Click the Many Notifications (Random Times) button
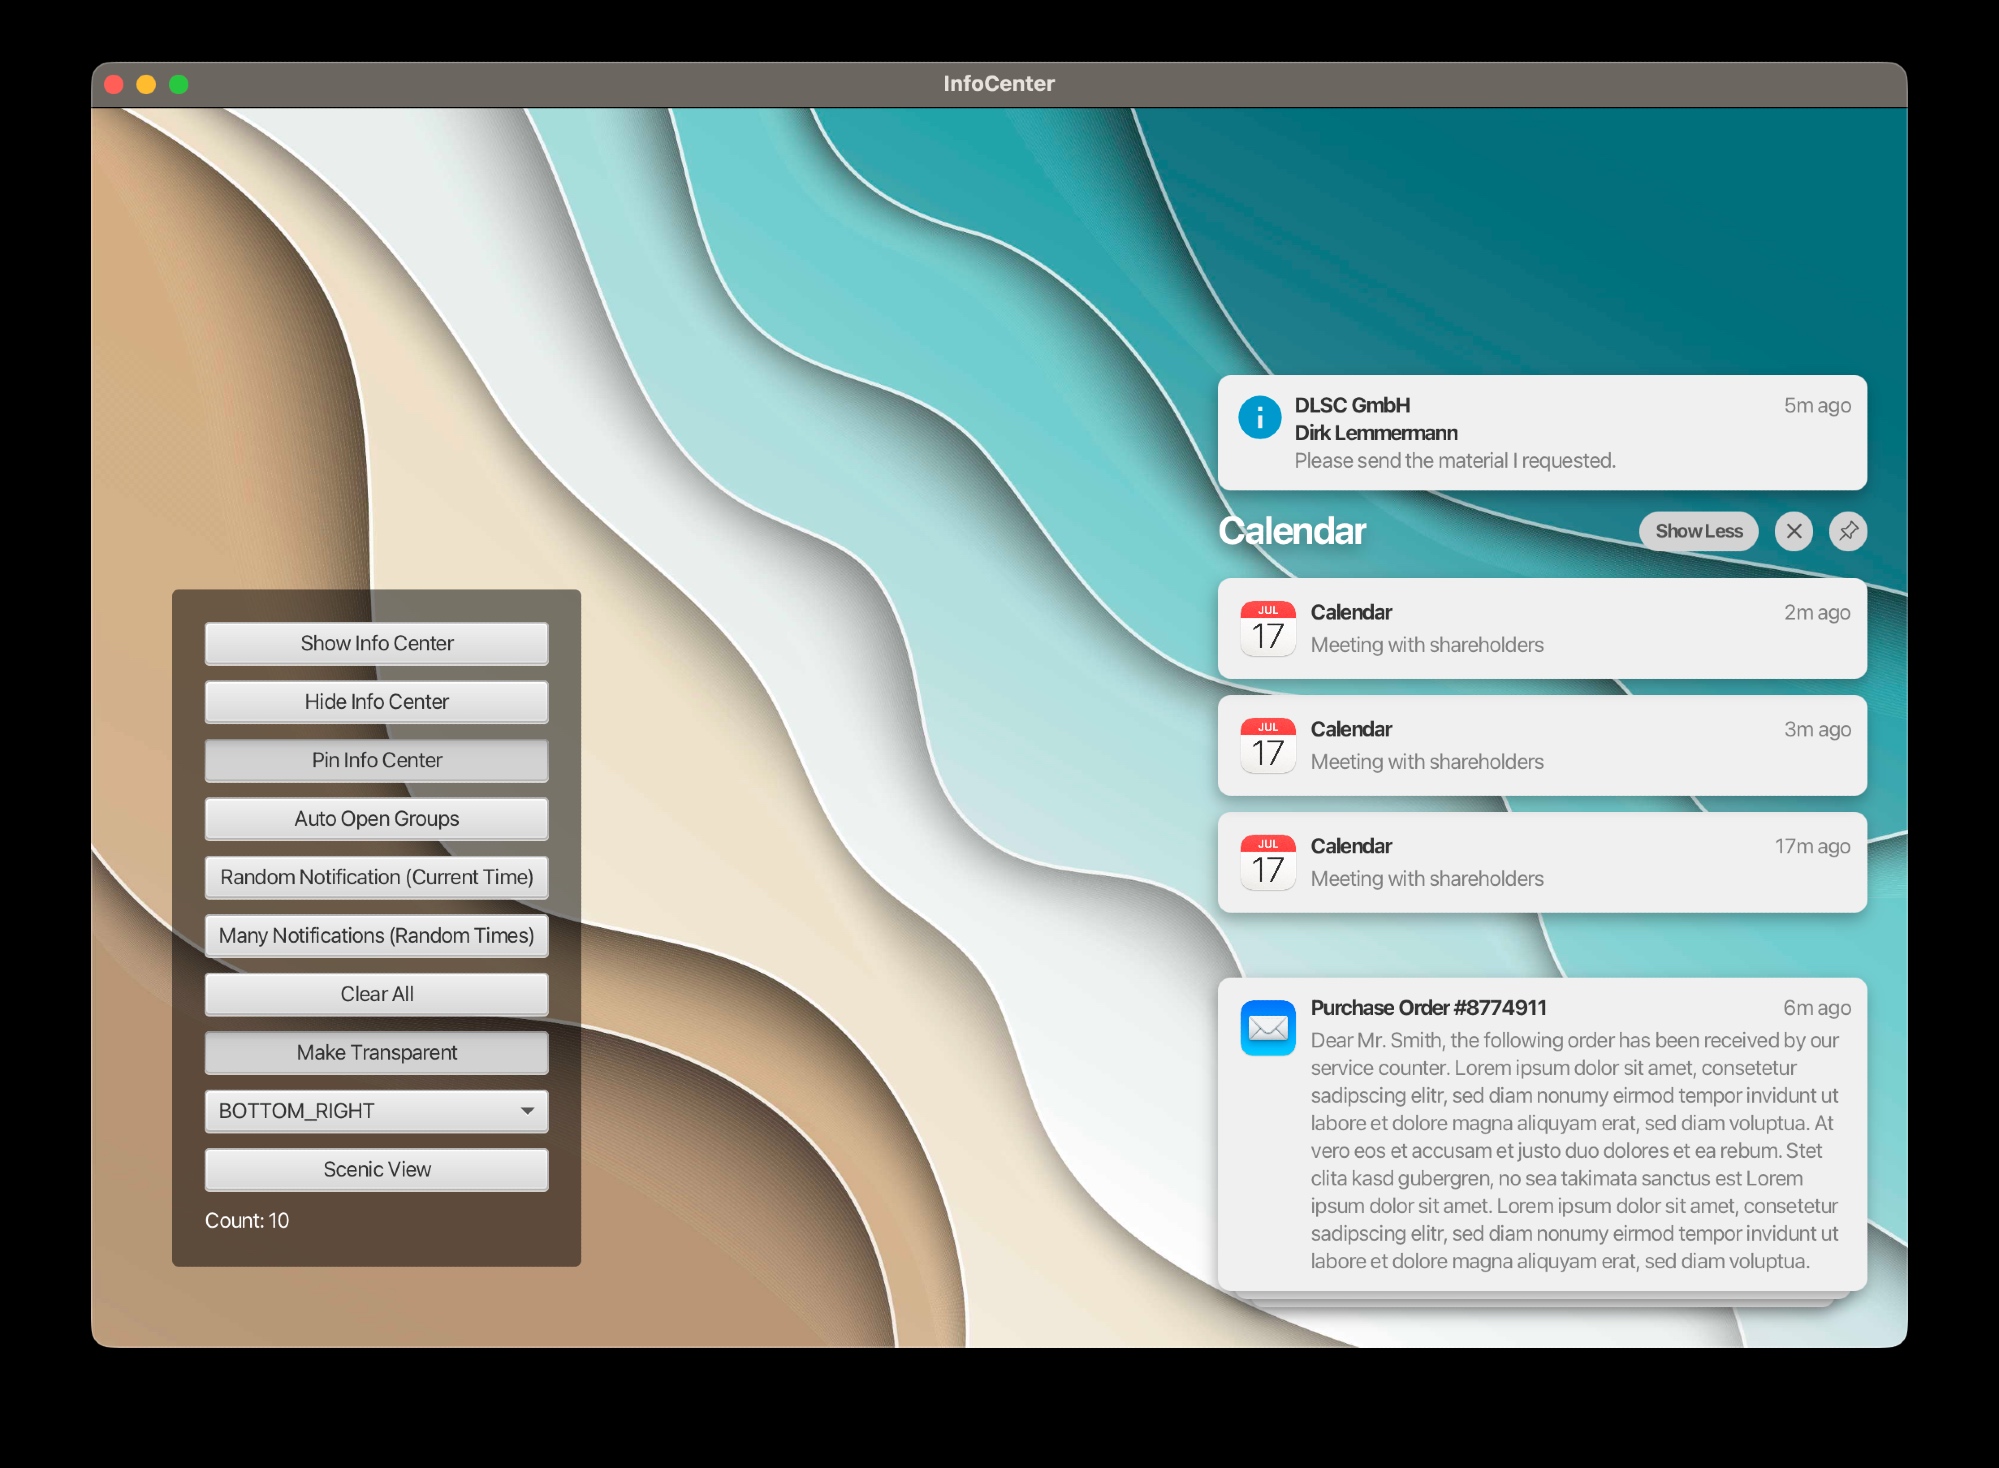This screenshot has height=1468, width=1999. 376,936
